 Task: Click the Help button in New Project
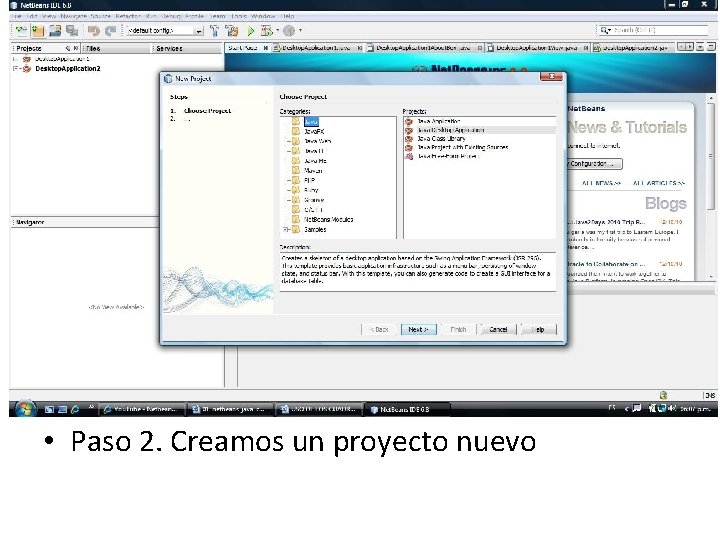tap(539, 330)
